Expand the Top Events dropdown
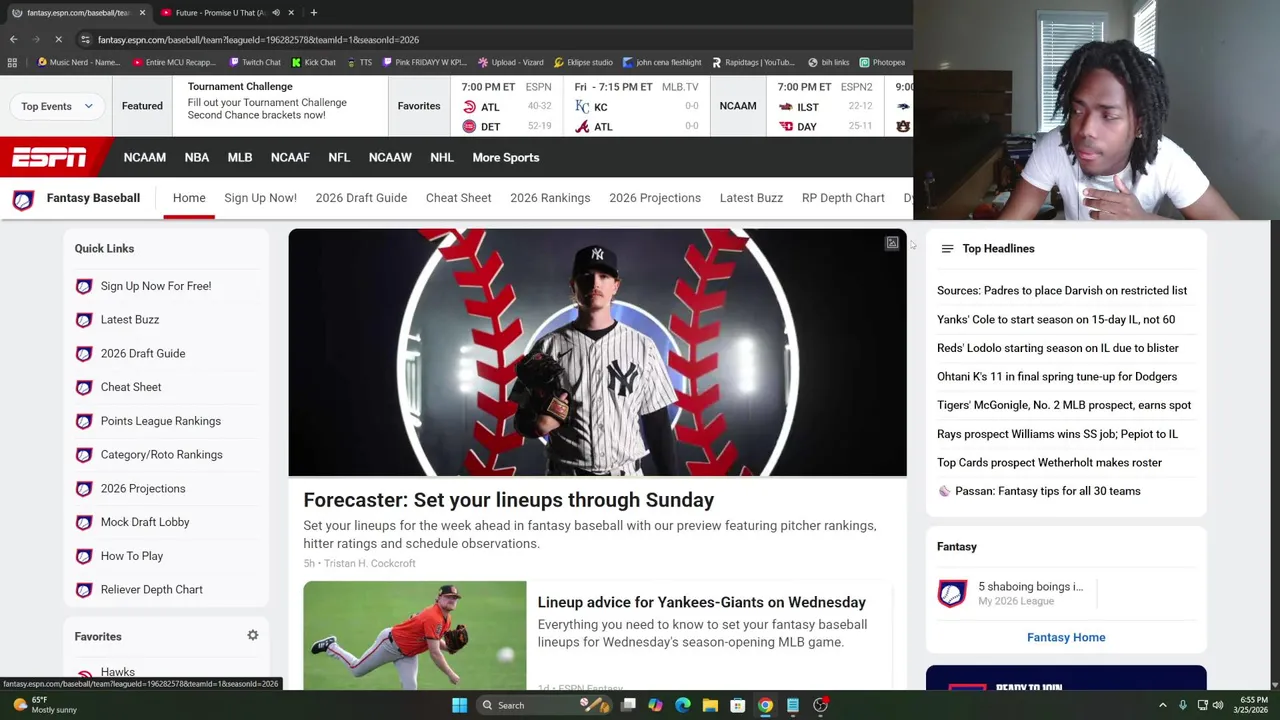 57,106
